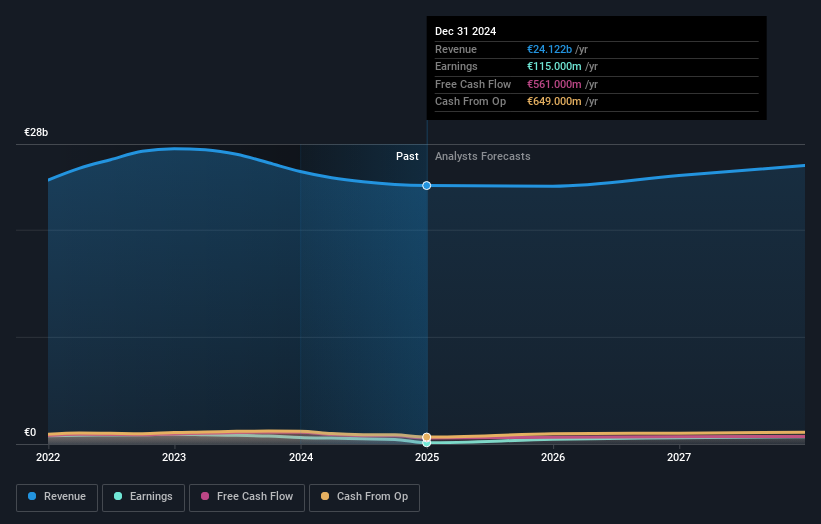Image resolution: width=821 pixels, height=524 pixels.
Task: Click the 2027 x-axis label
Action: click(679, 457)
